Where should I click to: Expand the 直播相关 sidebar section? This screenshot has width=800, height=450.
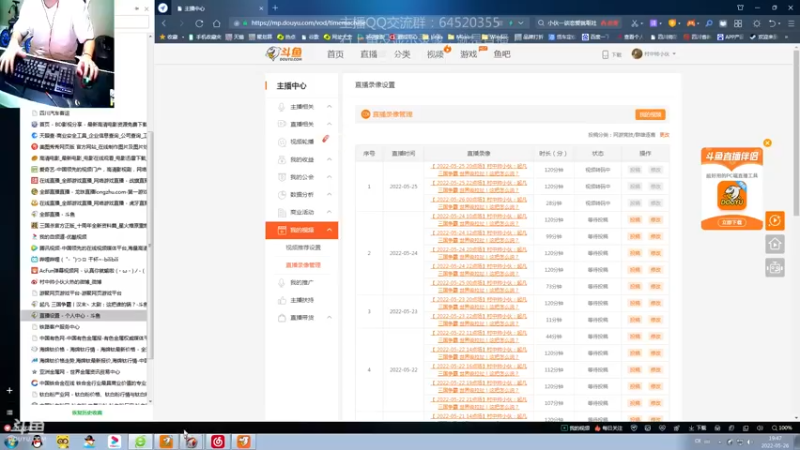[x=302, y=124]
